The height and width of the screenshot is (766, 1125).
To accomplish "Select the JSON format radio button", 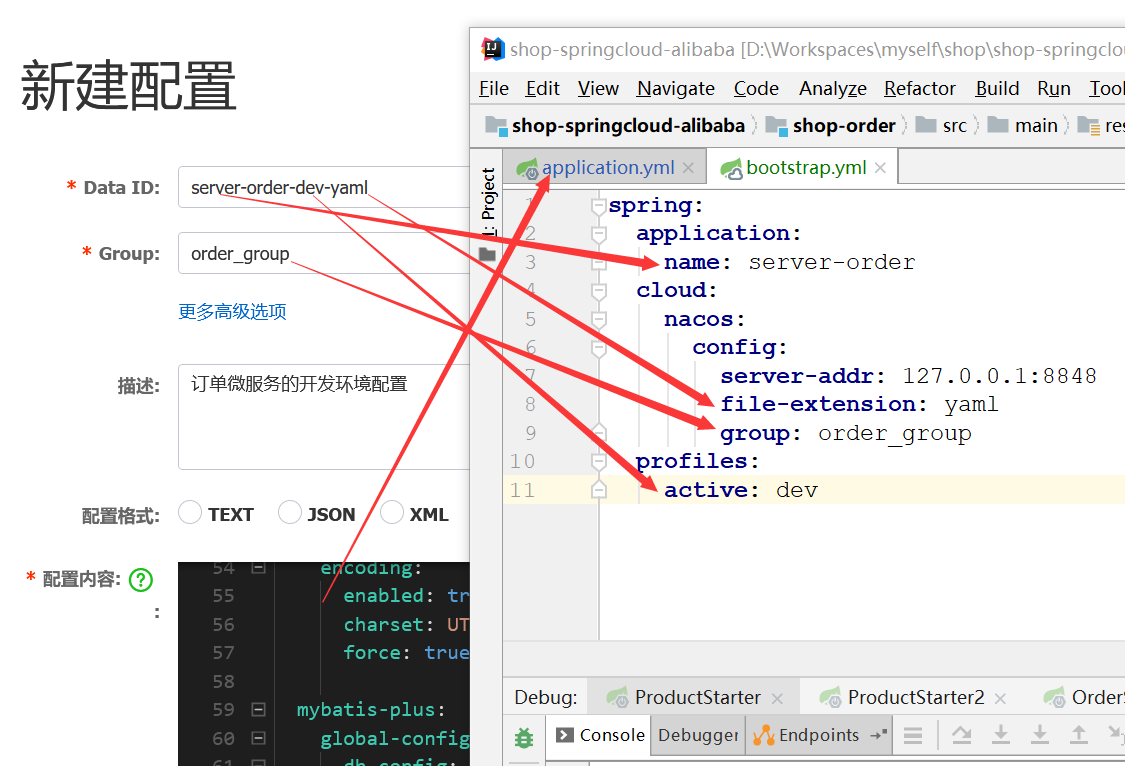I will 290,513.
